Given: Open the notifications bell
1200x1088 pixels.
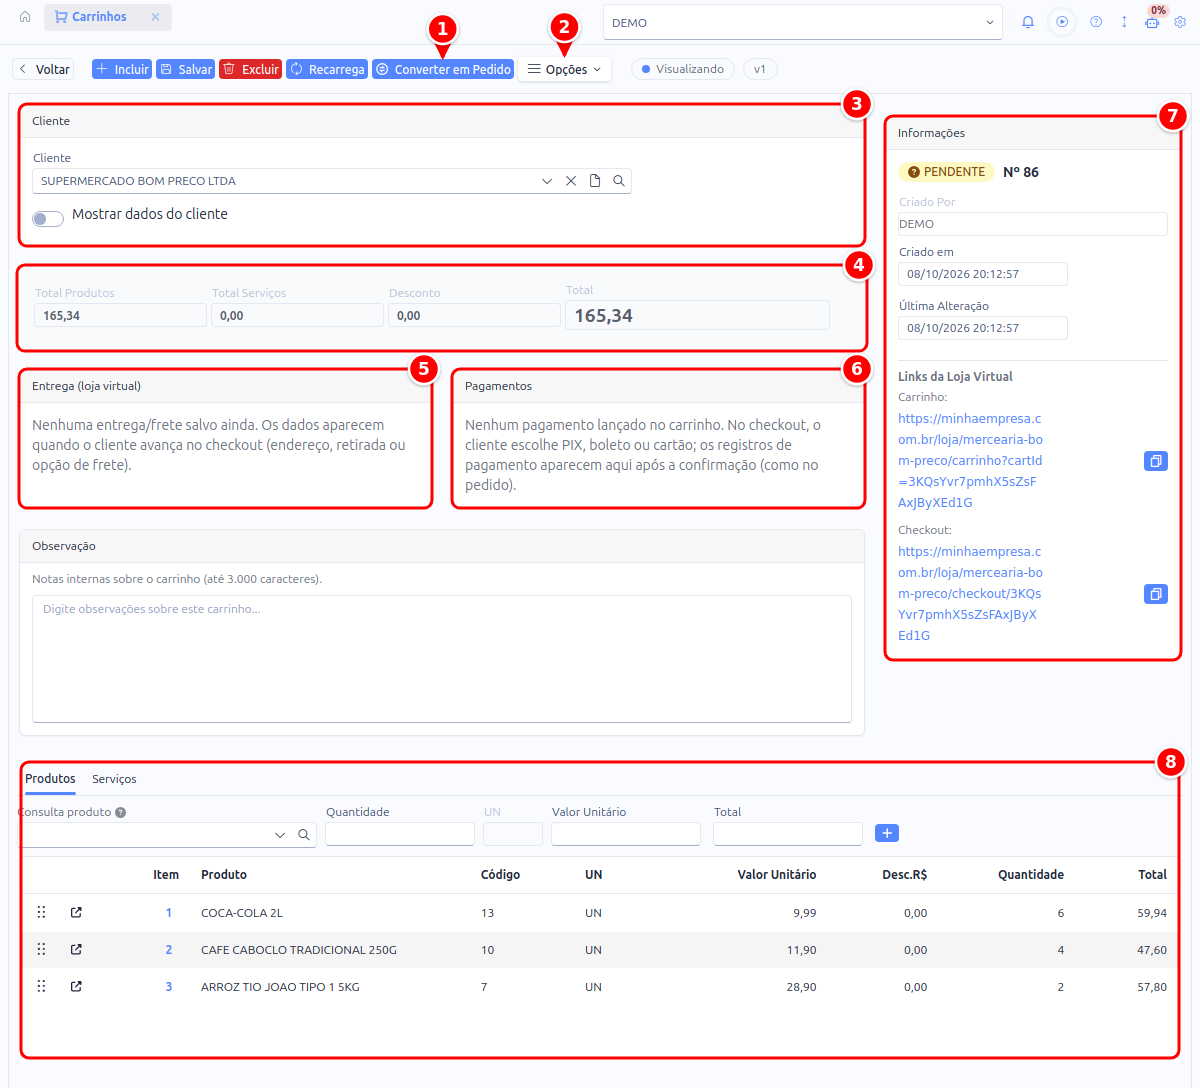Looking at the screenshot, I should [x=1028, y=22].
